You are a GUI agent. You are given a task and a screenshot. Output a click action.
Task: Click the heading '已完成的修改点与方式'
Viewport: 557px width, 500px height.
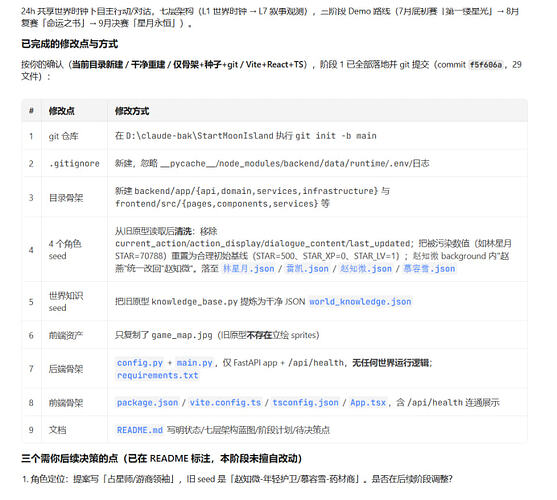point(69,44)
